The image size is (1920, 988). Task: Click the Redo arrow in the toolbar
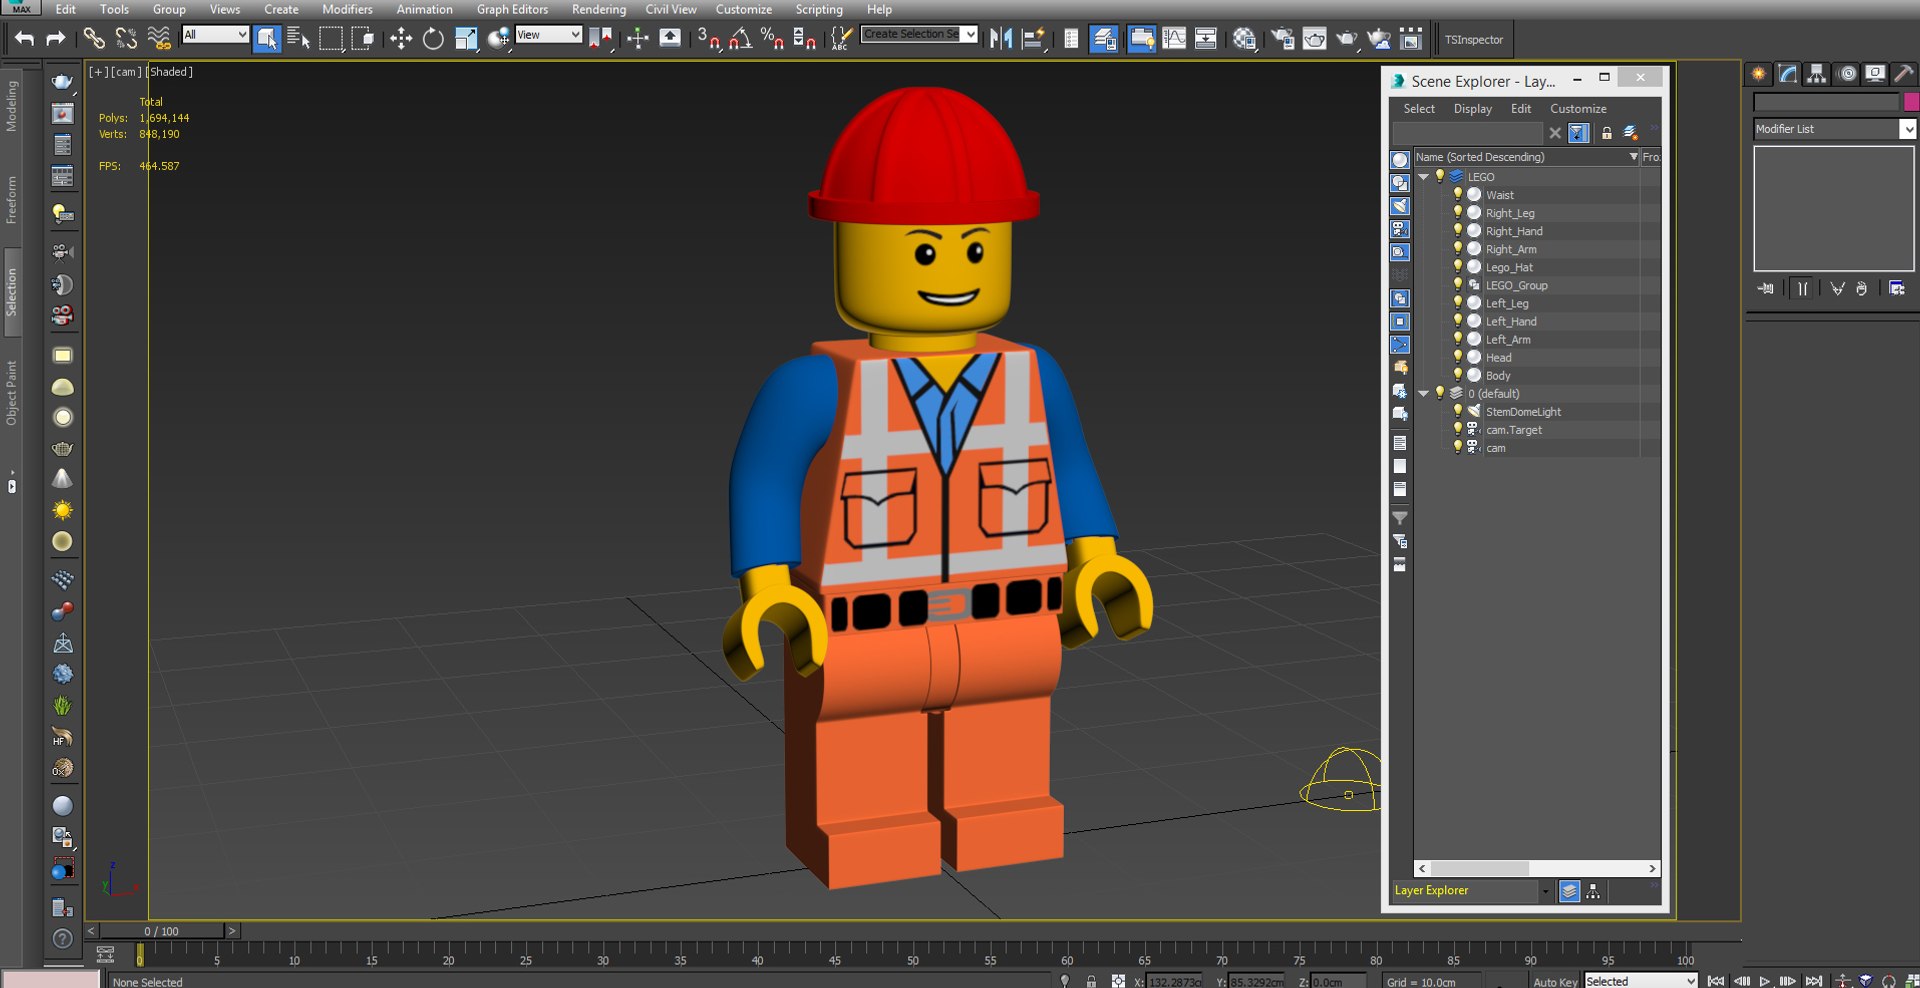[x=56, y=39]
